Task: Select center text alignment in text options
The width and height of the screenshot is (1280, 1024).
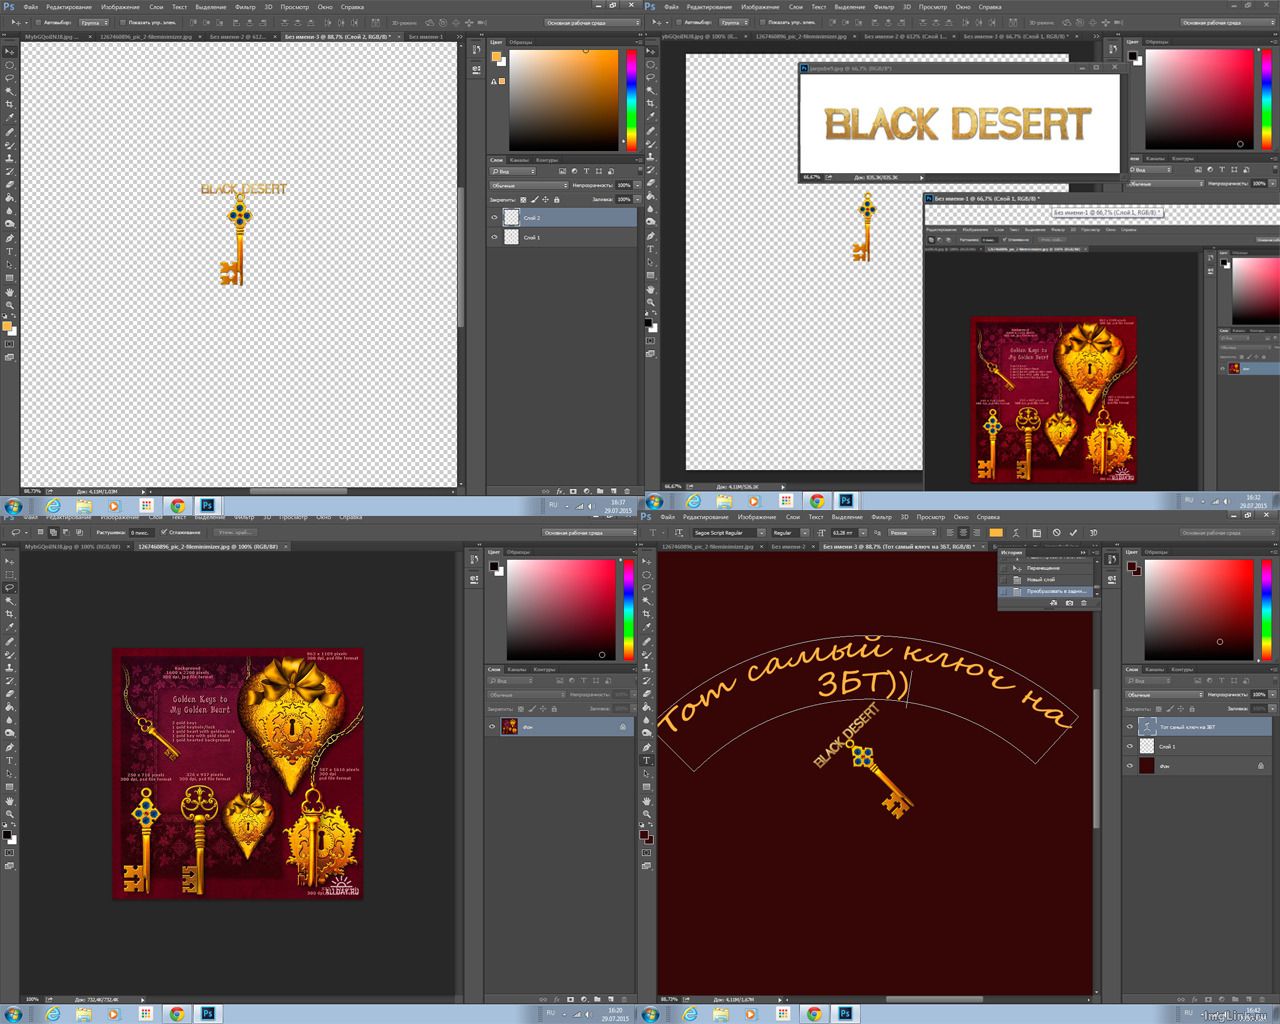Action: click(963, 533)
